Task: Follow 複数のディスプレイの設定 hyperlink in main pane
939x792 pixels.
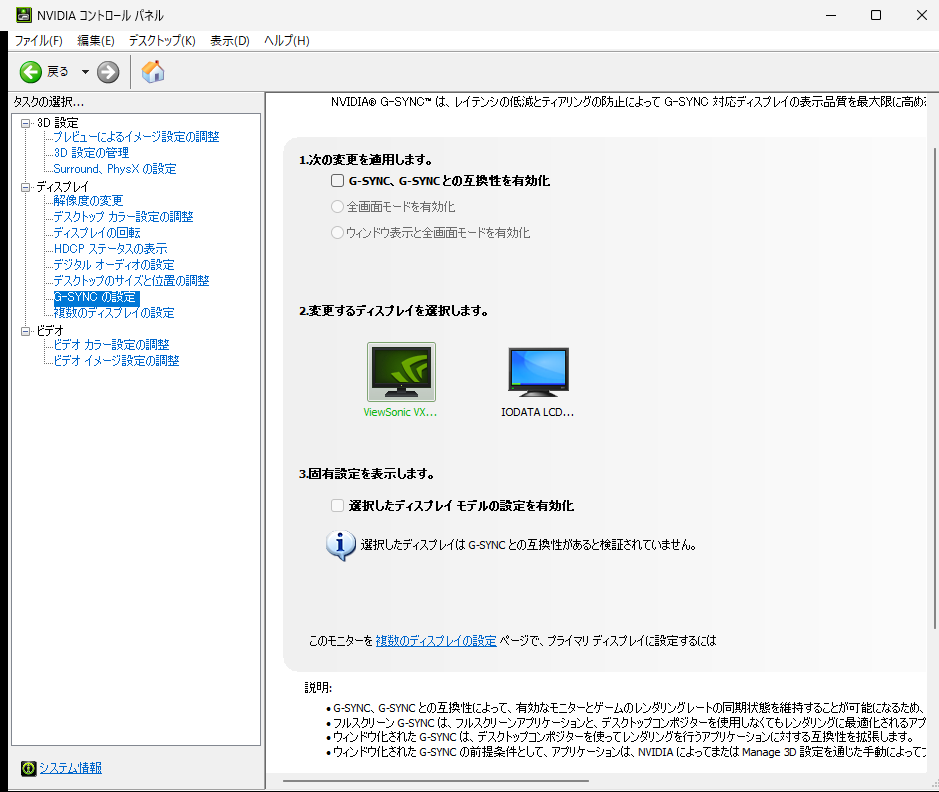Action: pyautogui.click(x=436, y=641)
